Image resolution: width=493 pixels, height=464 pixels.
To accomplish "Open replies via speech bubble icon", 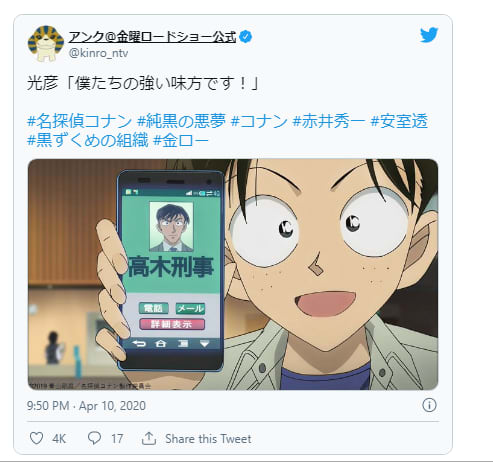I will (94, 438).
